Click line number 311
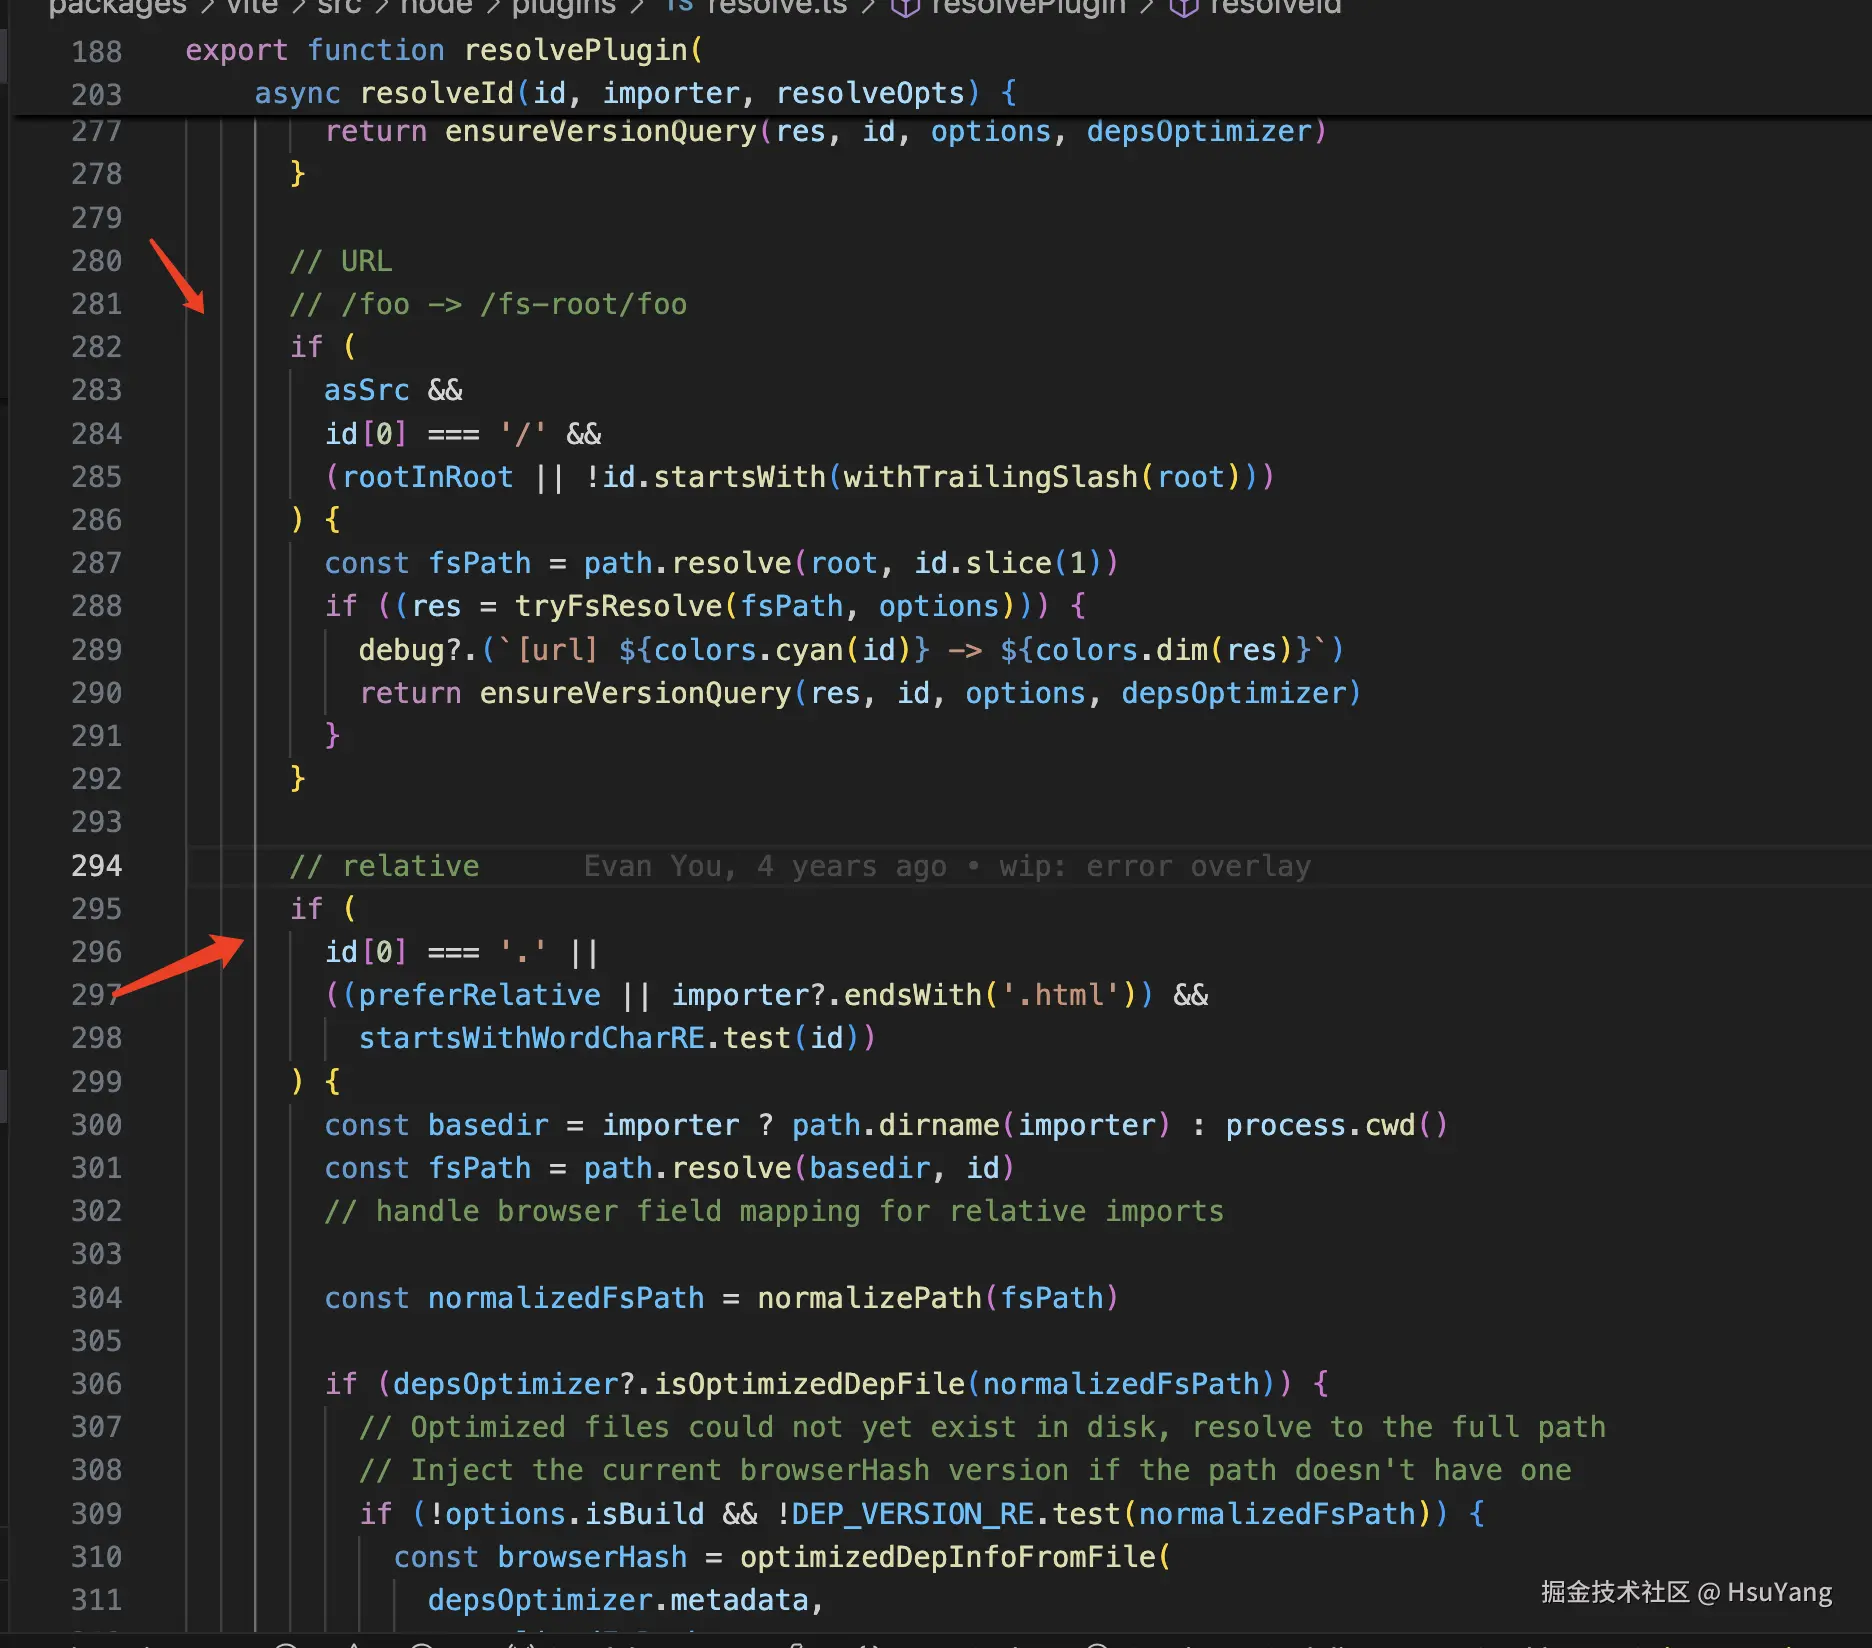 [97, 1600]
